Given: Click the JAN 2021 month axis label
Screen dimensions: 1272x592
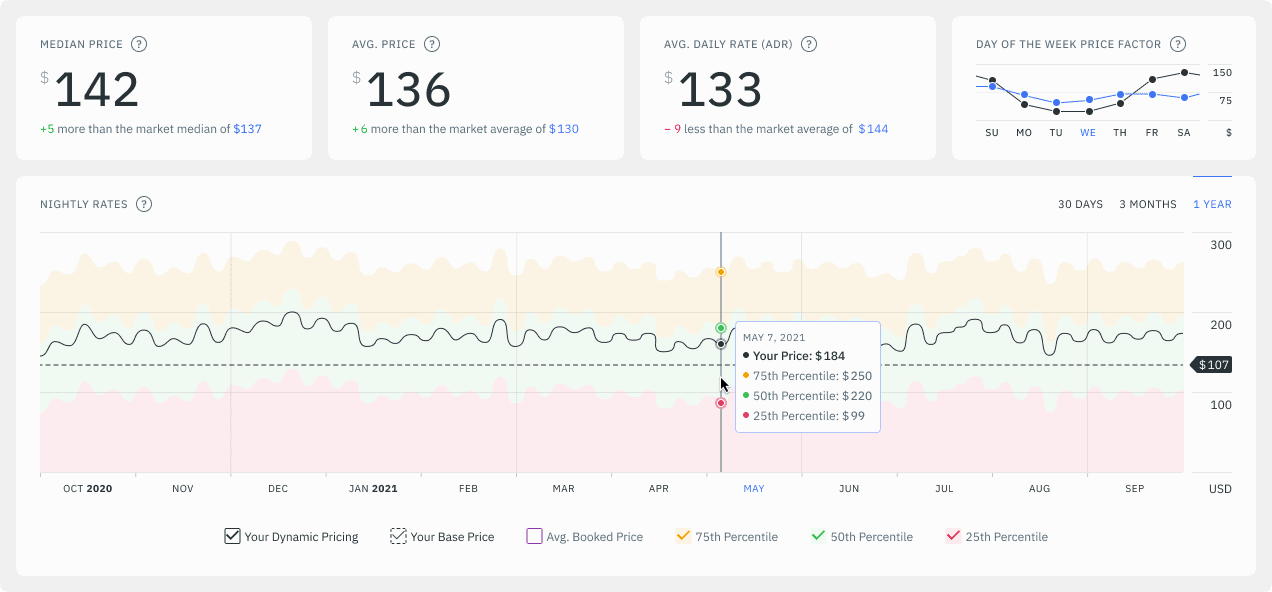Looking at the screenshot, I should click(x=373, y=489).
